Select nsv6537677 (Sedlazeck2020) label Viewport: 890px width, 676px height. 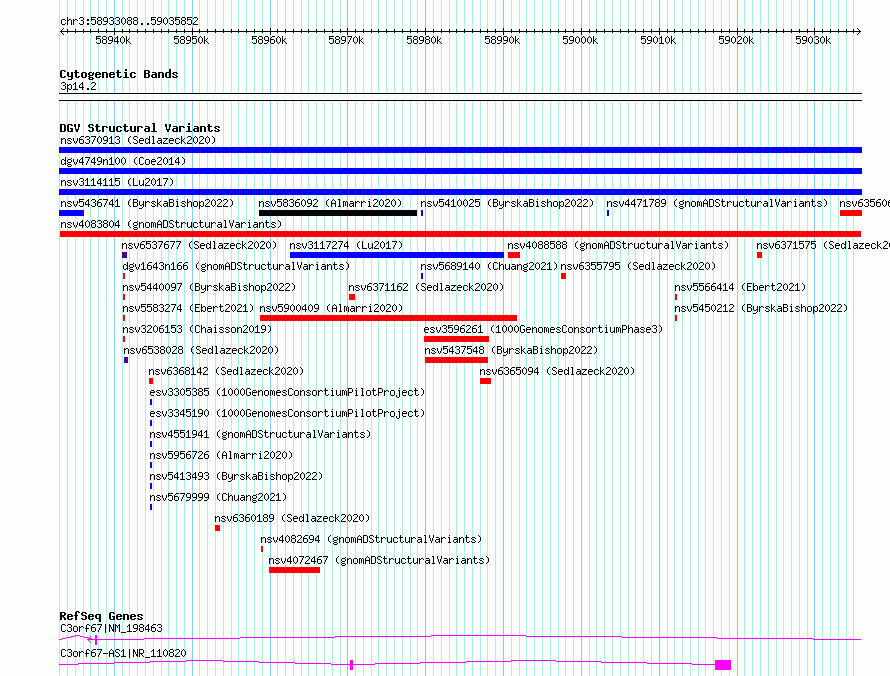pos(199,245)
